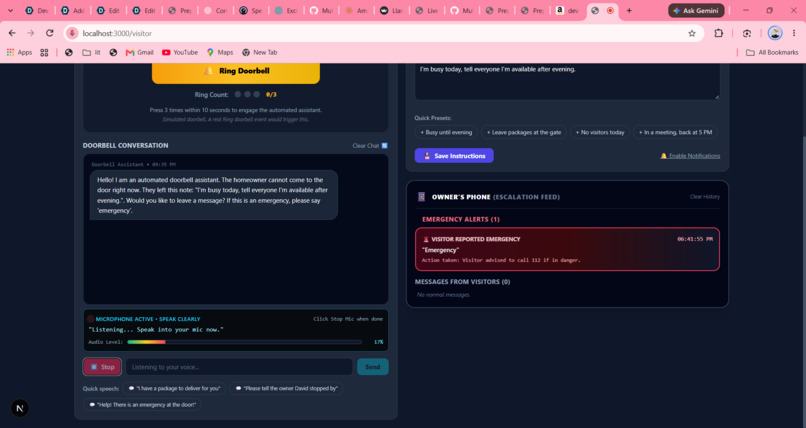The image size is (806, 428).
Task: Click the bell icon on Ring Doorbell button
Action: (209, 71)
